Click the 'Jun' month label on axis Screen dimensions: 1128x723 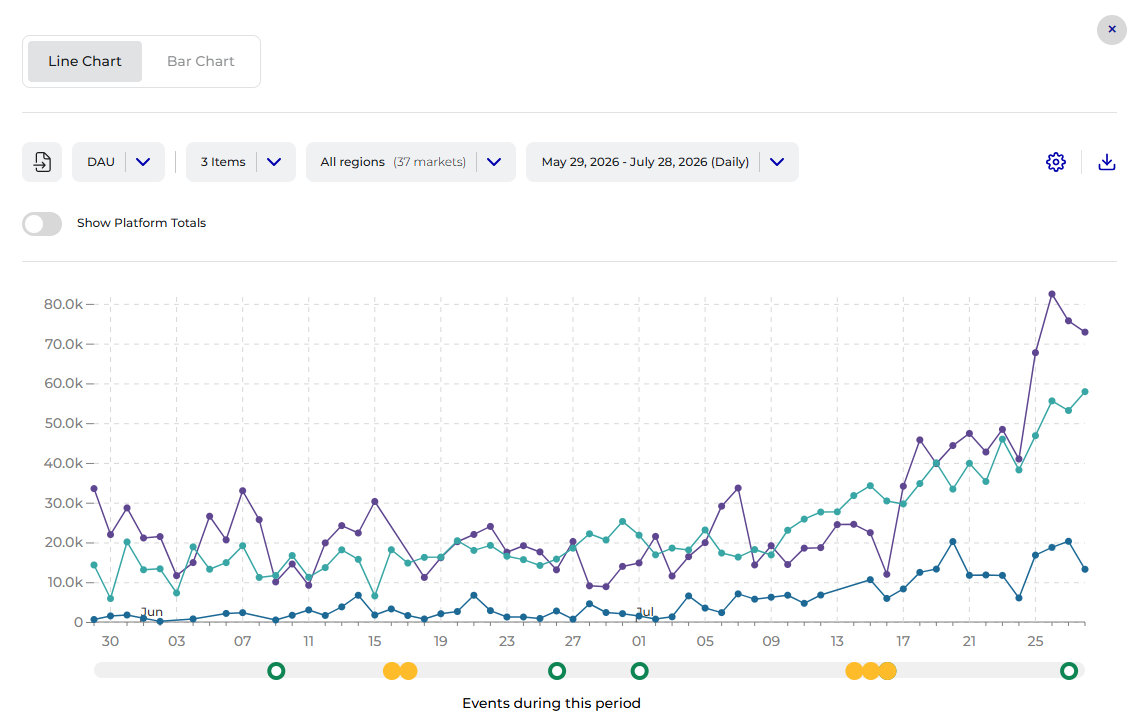point(152,611)
